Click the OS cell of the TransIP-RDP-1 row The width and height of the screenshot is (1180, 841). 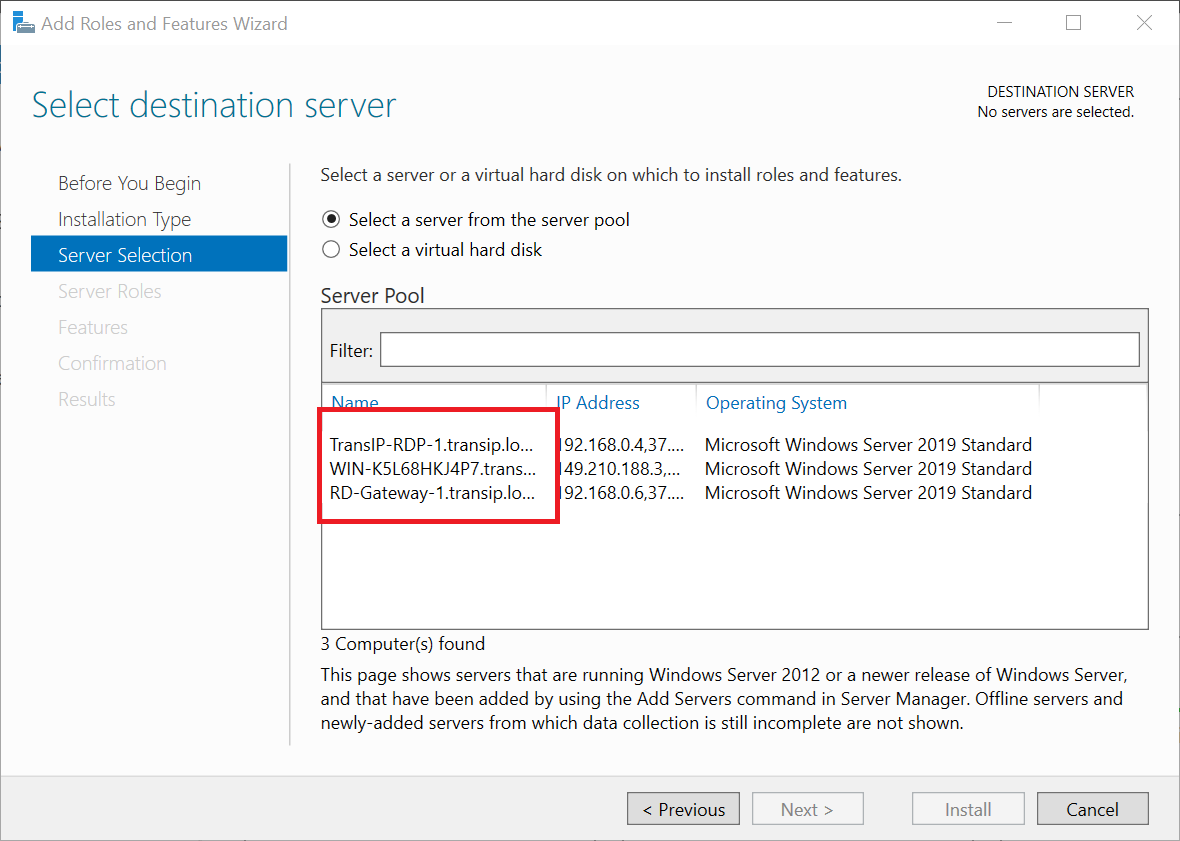coord(868,445)
